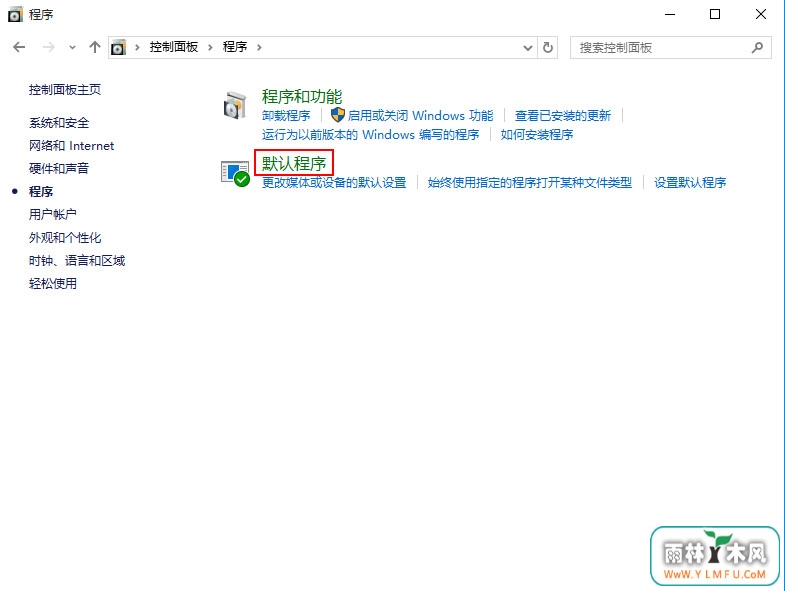This screenshot has width=785, height=591.
Task: Go up one level with Up arrow
Action: (x=95, y=47)
